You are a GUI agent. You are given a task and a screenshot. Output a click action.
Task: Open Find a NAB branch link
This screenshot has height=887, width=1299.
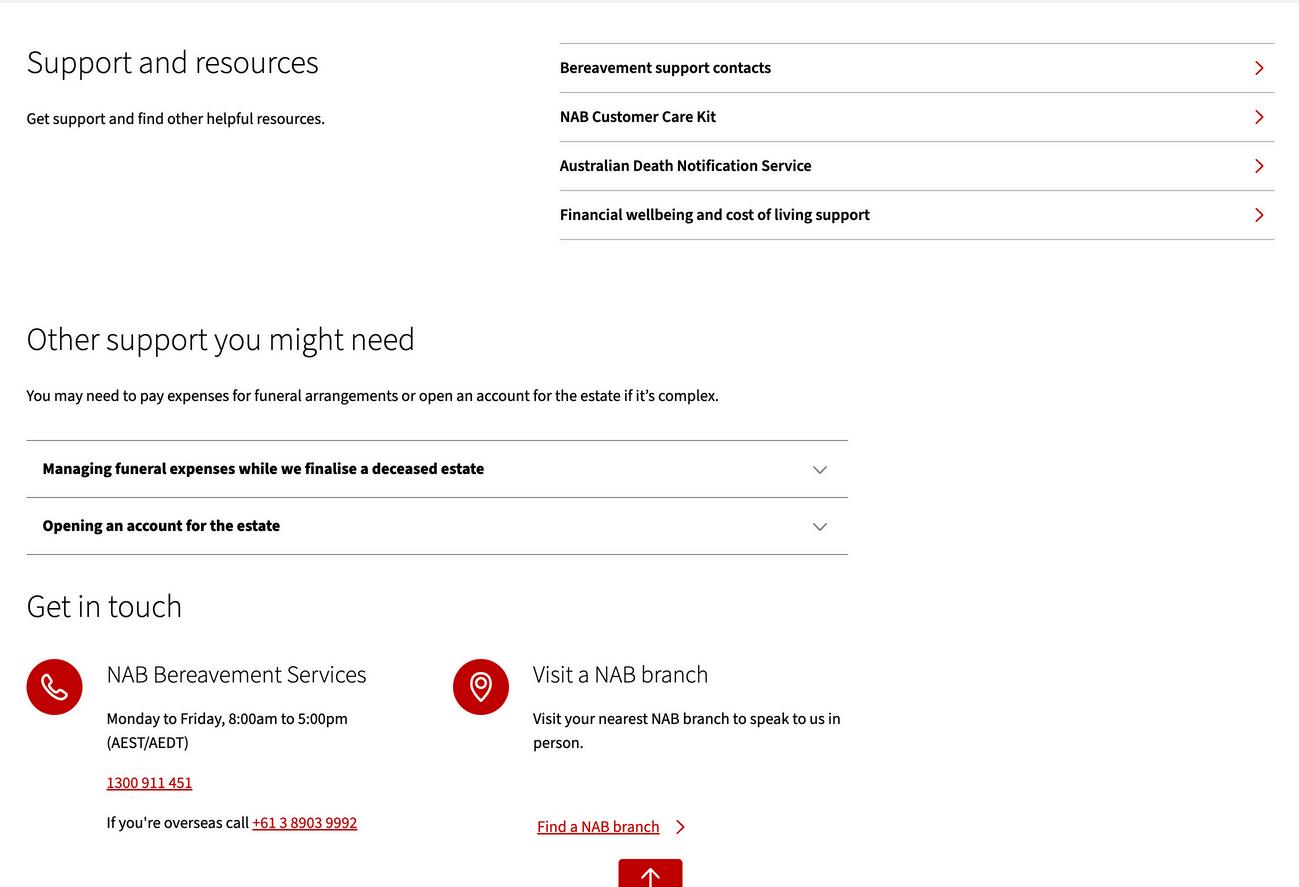click(x=598, y=827)
